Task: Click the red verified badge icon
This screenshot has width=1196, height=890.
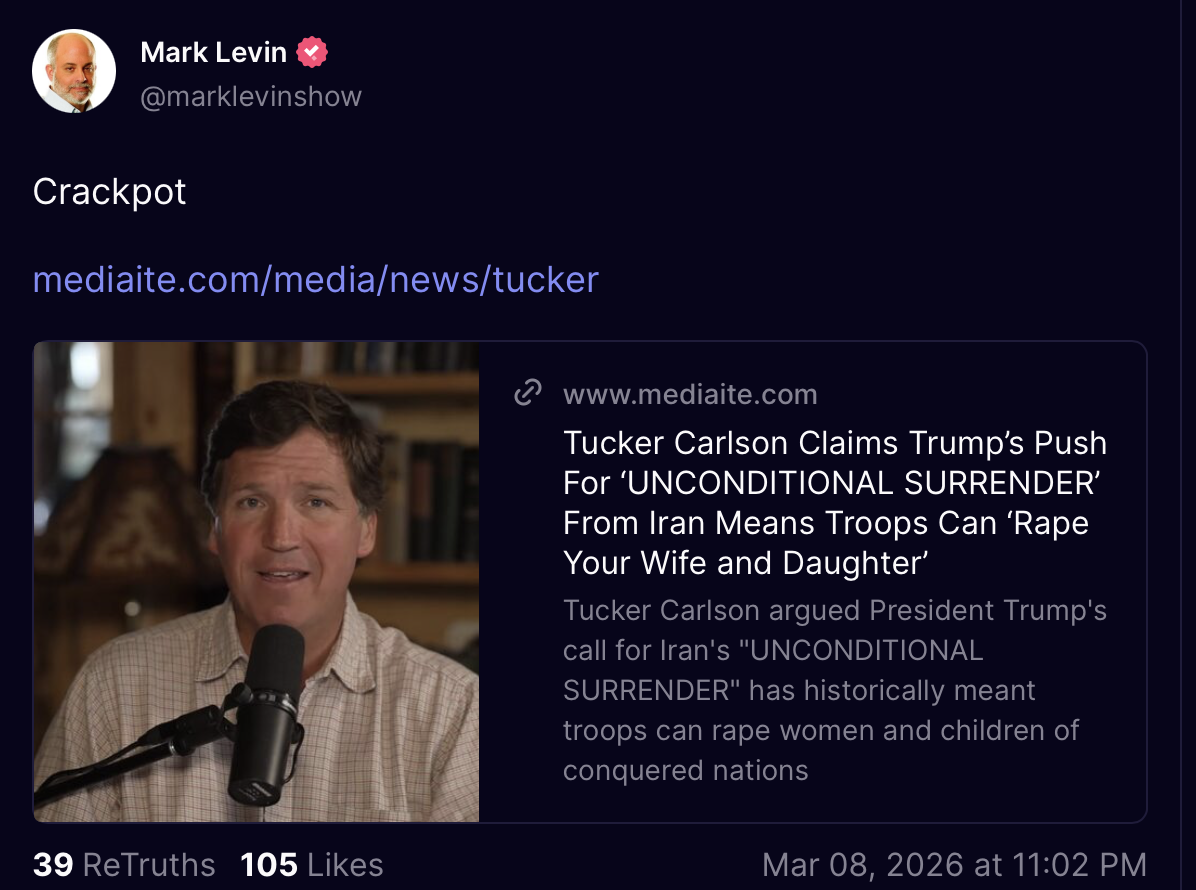Action: point(312,52)
